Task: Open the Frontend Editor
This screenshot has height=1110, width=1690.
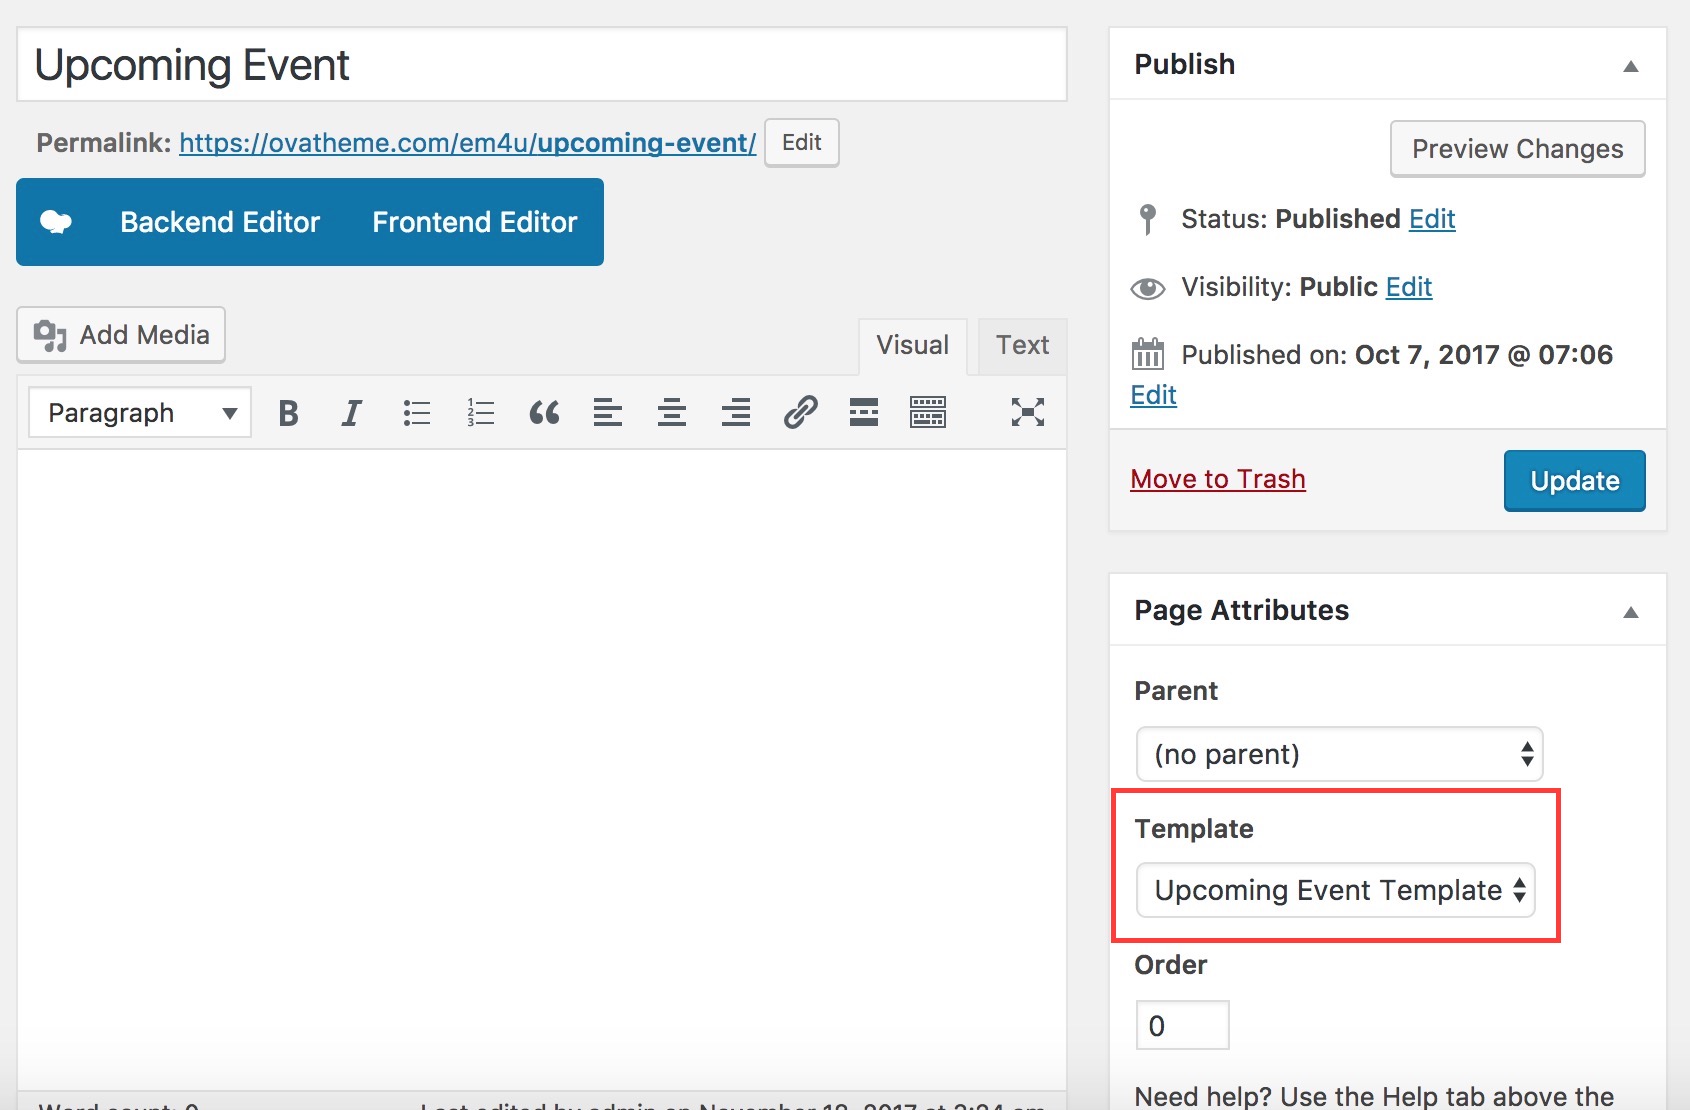Action: coord(474,222)
